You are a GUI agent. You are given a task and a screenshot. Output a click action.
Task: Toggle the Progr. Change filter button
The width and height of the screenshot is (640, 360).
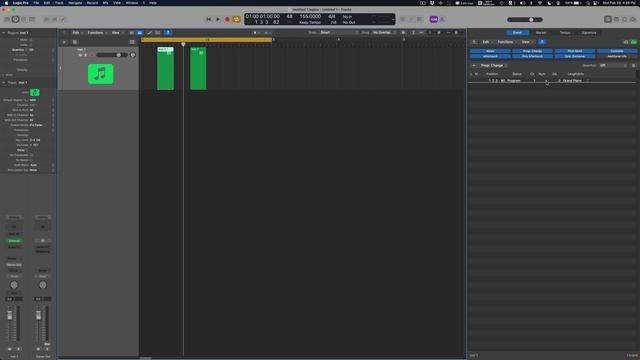click(532, 51)
